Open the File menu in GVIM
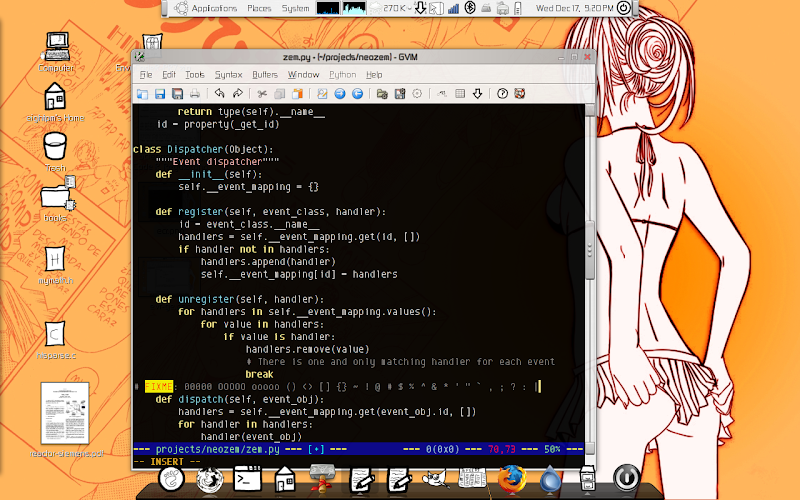 coord(146,75)
